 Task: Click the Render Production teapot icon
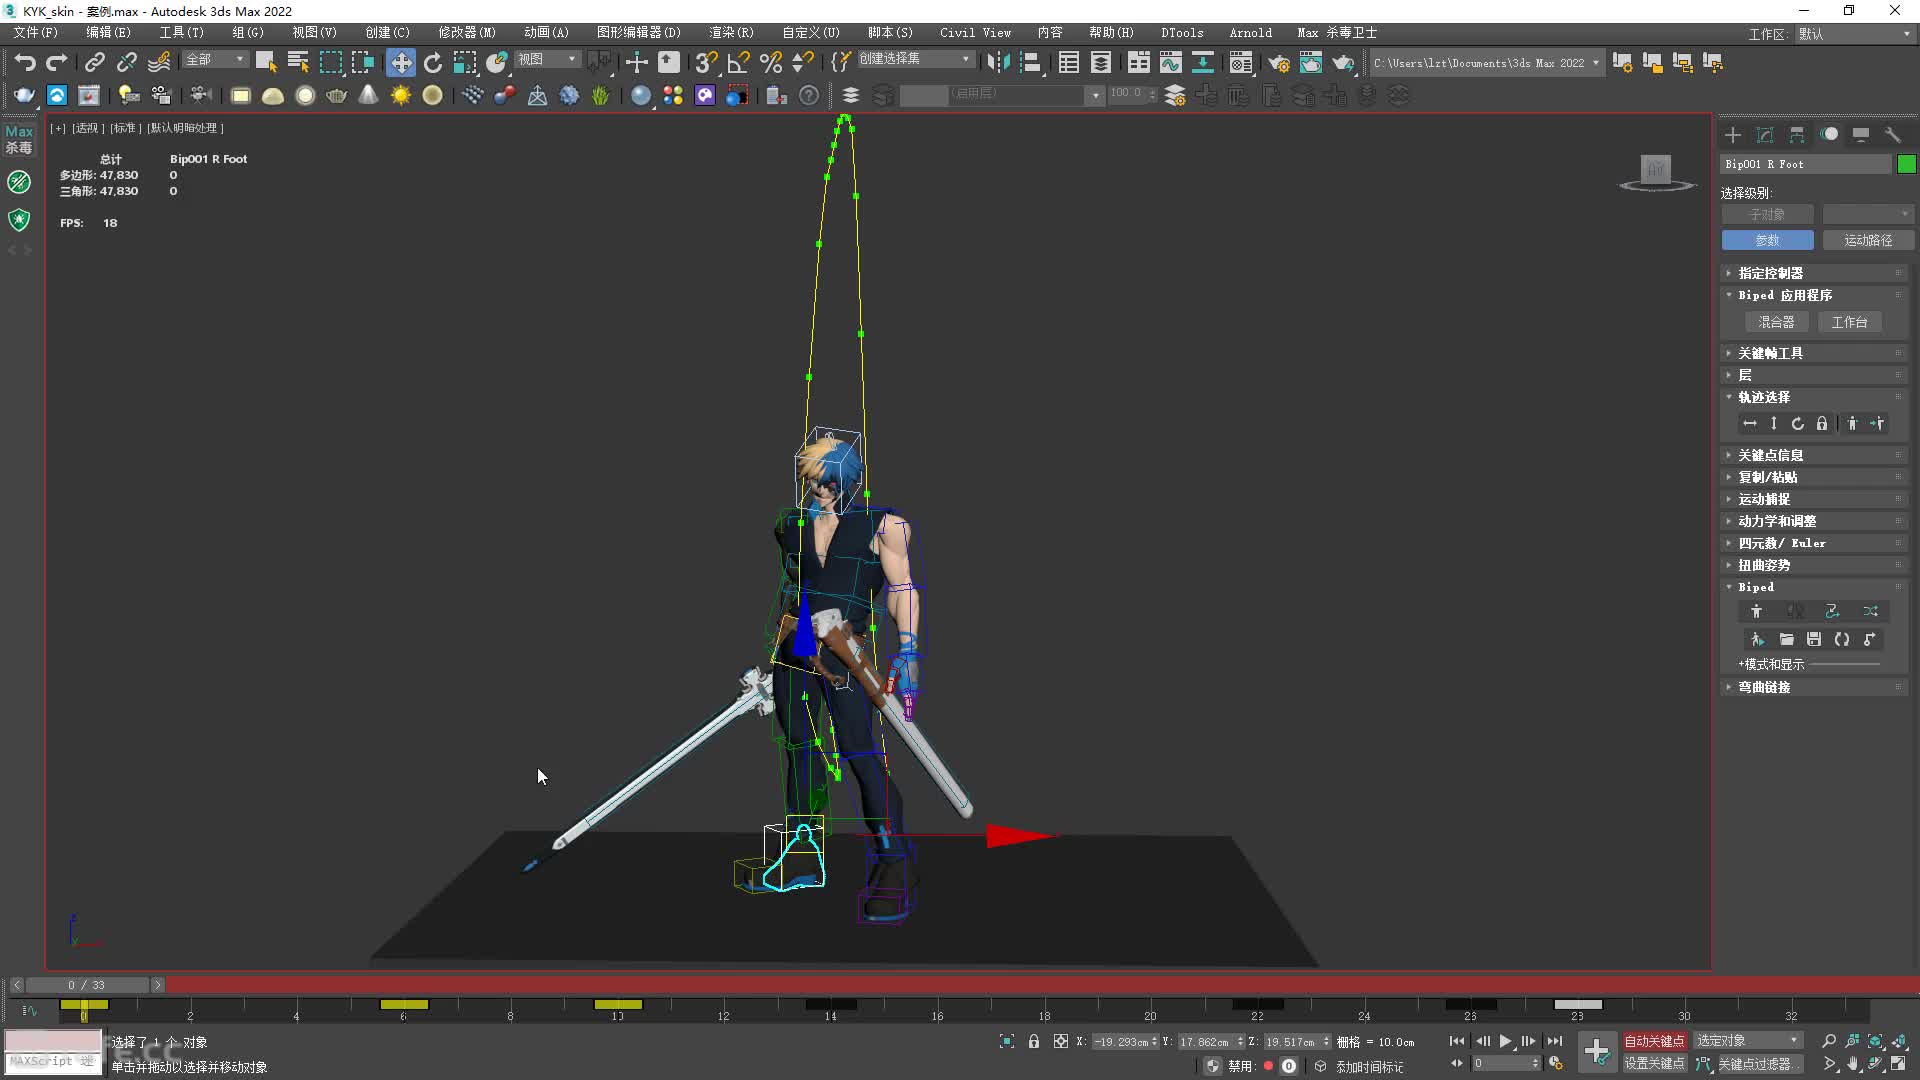click(x=1343, y=63)
